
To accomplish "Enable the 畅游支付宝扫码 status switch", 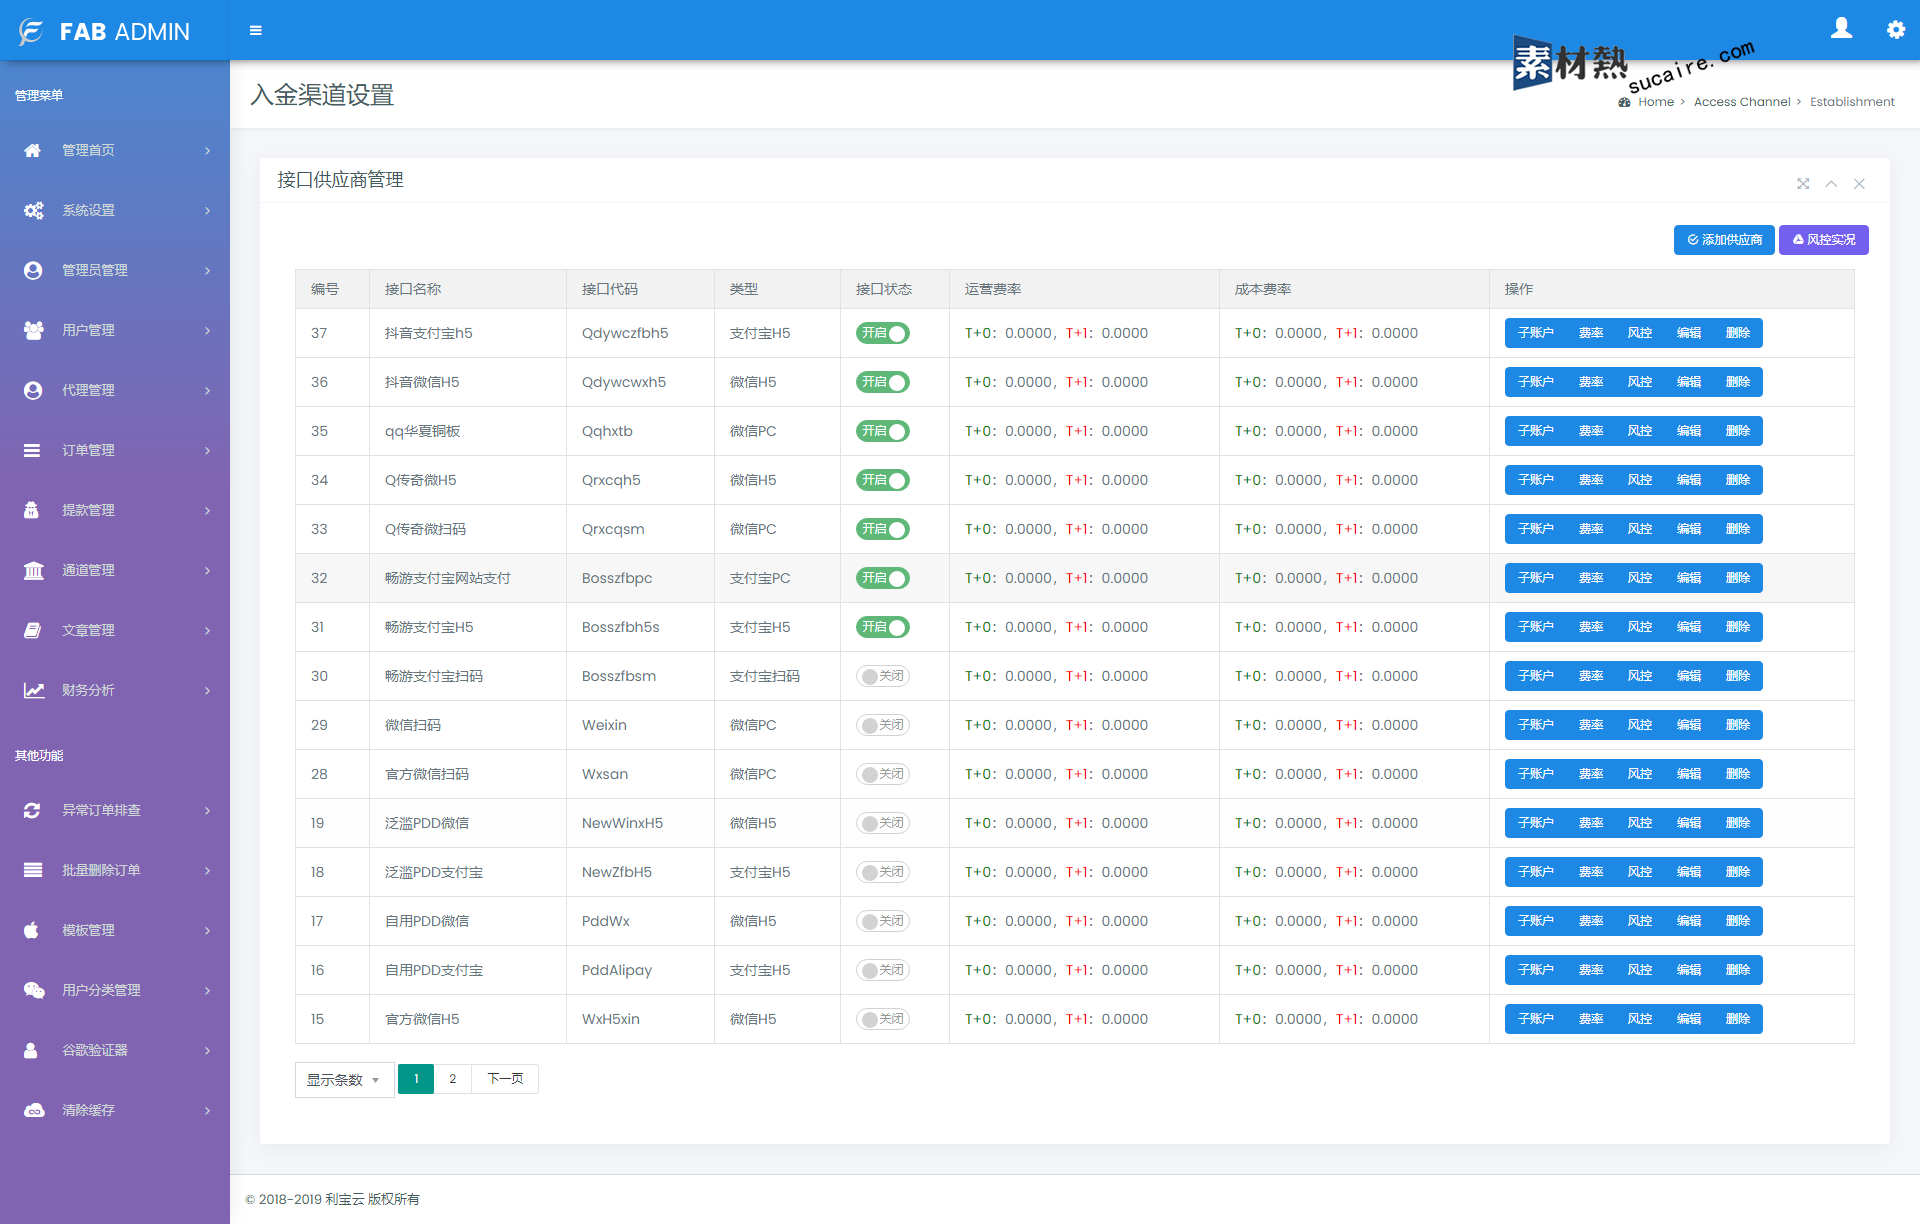I will tap(883, 676).
